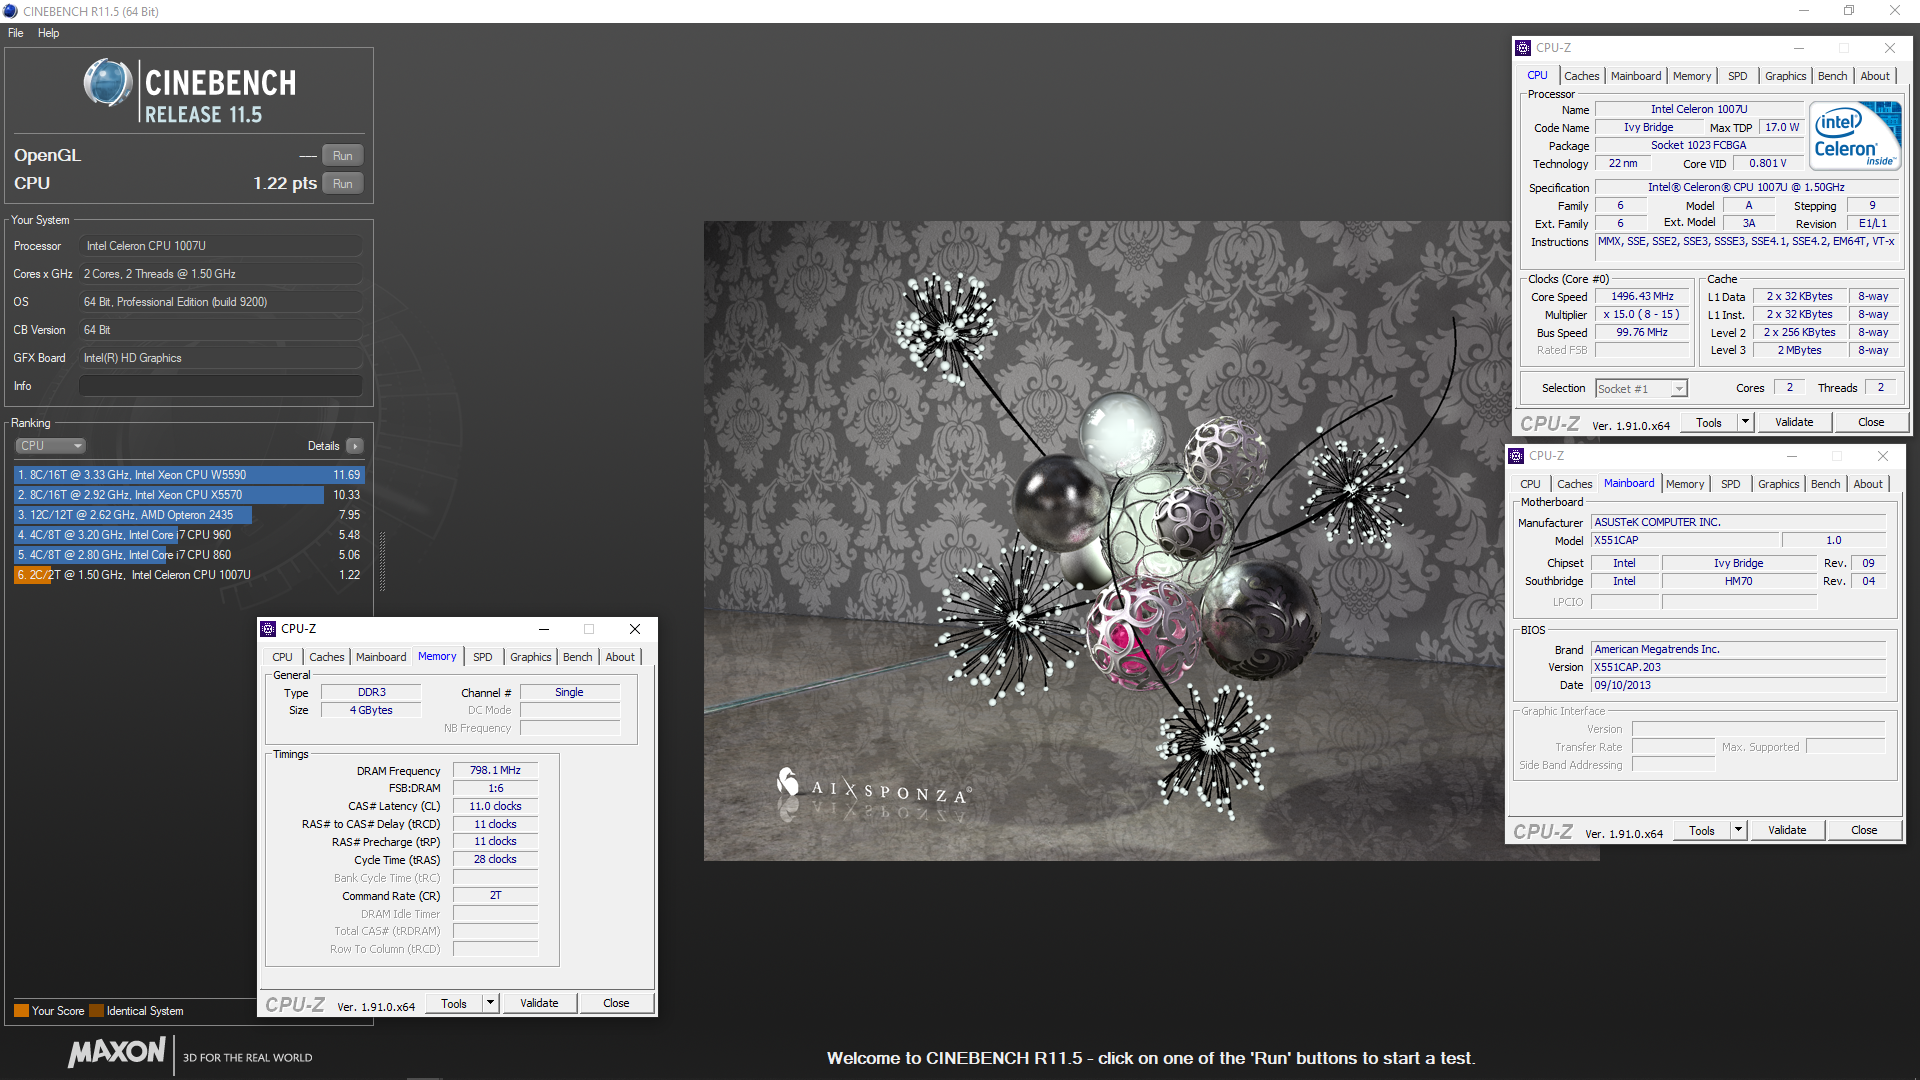Screen dimensions: 1920x1080
Task: Switch to Bench tab in the Memory CPU-Z window
Action: coord(578,657)
